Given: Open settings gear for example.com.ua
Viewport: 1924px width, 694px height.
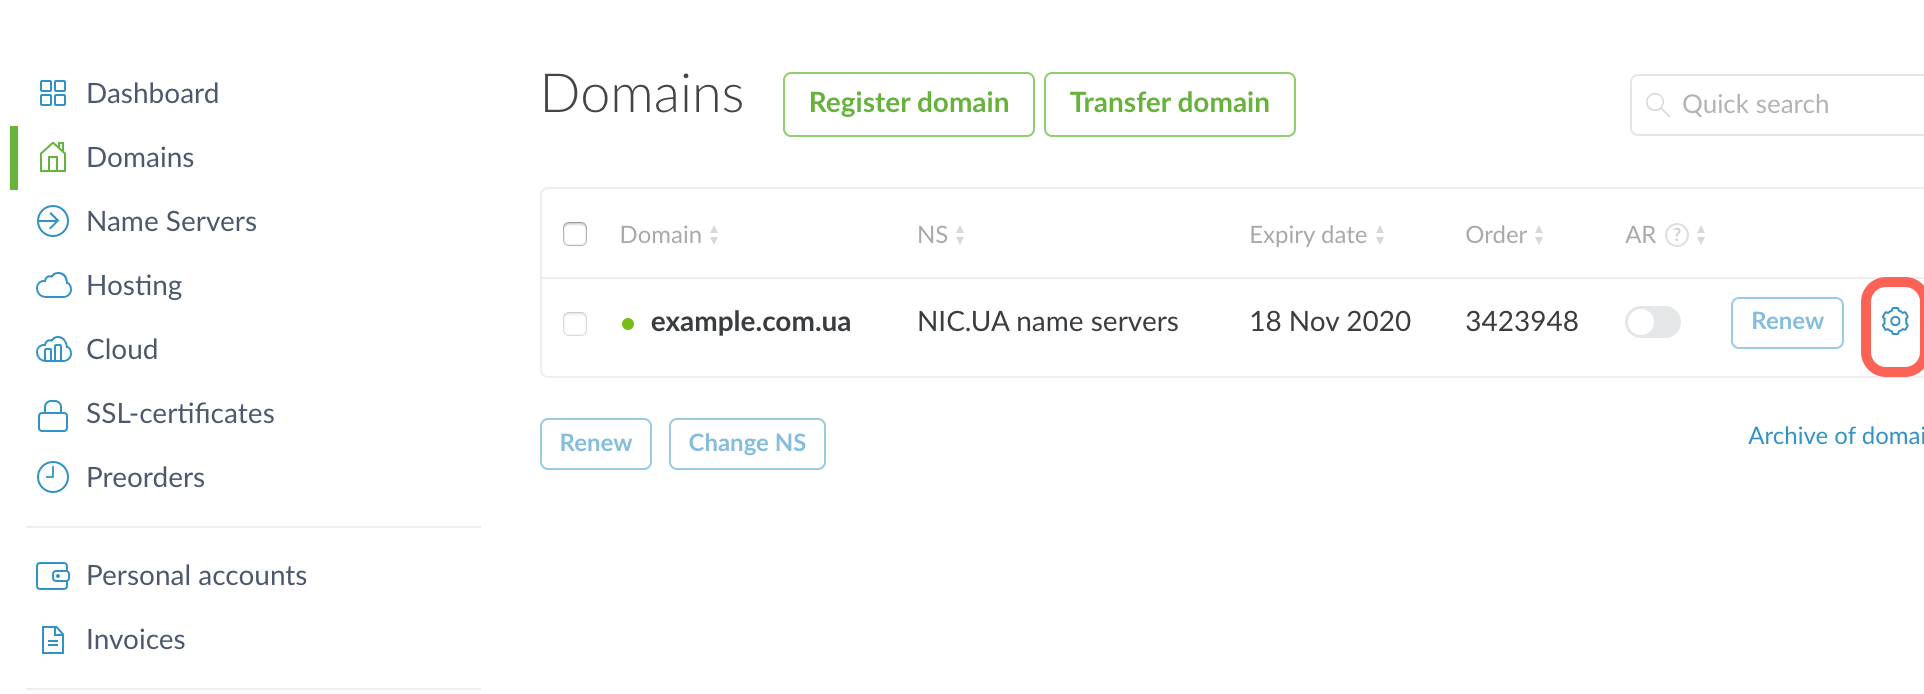Looking at the screenshot, I should click(1894, 322).
